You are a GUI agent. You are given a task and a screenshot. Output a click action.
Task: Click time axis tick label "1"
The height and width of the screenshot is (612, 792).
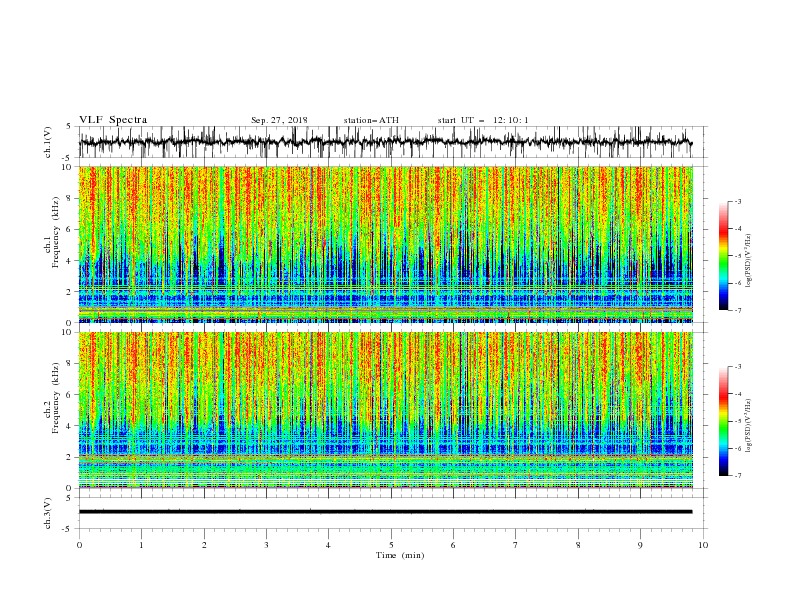click(x=142, y=545)
